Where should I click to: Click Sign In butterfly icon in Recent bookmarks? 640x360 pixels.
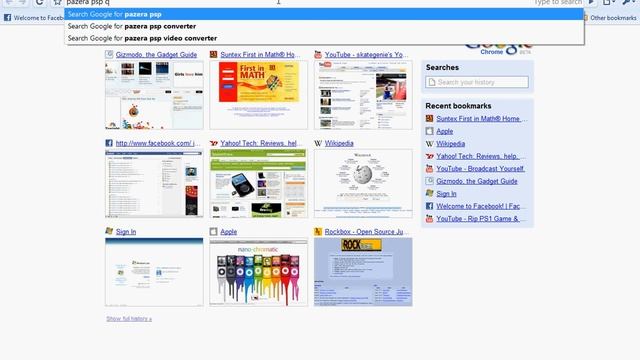(x=429, y=193)
